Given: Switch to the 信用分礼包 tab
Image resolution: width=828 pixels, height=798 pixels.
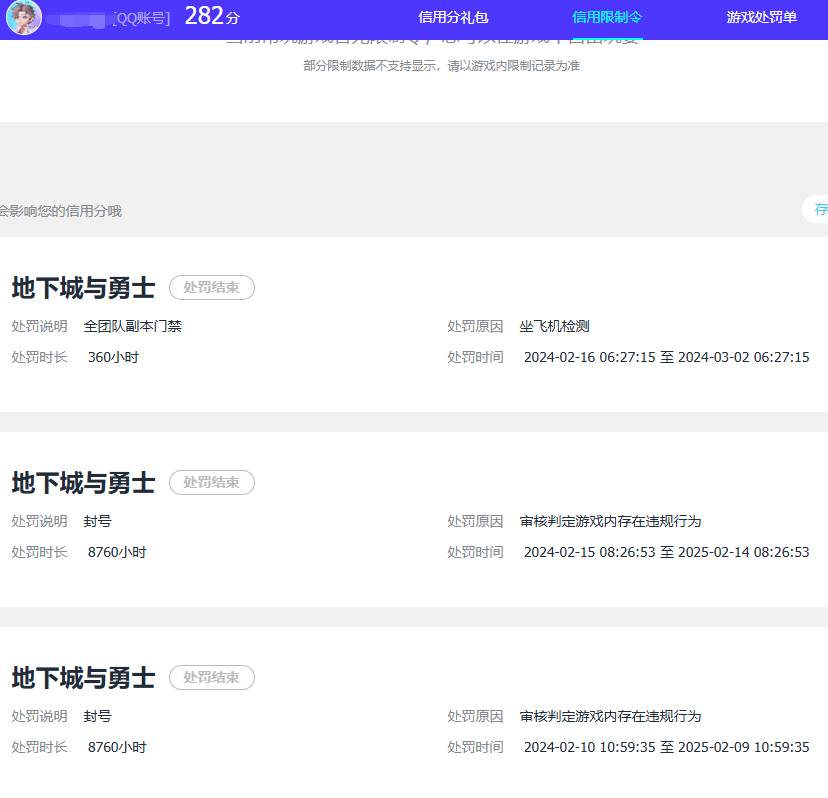Looking at the screenshot, I should (x=456, y=16).
